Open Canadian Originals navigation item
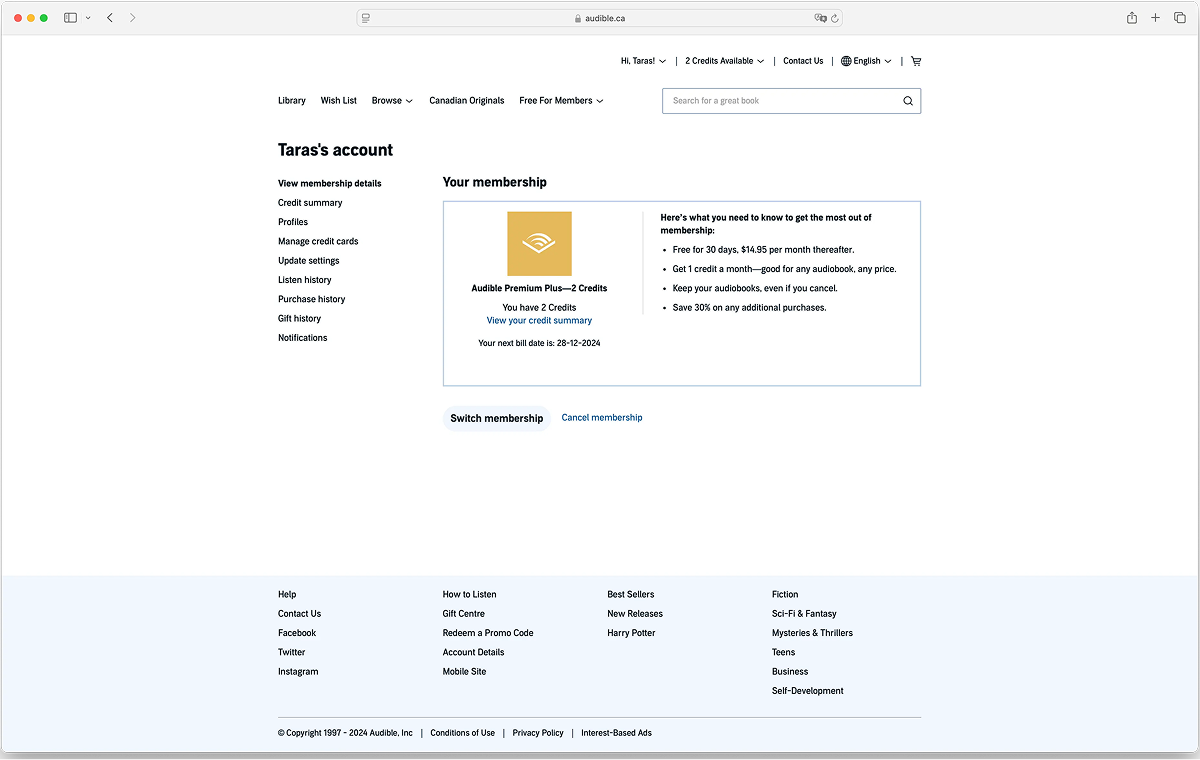 pos(467,101)
